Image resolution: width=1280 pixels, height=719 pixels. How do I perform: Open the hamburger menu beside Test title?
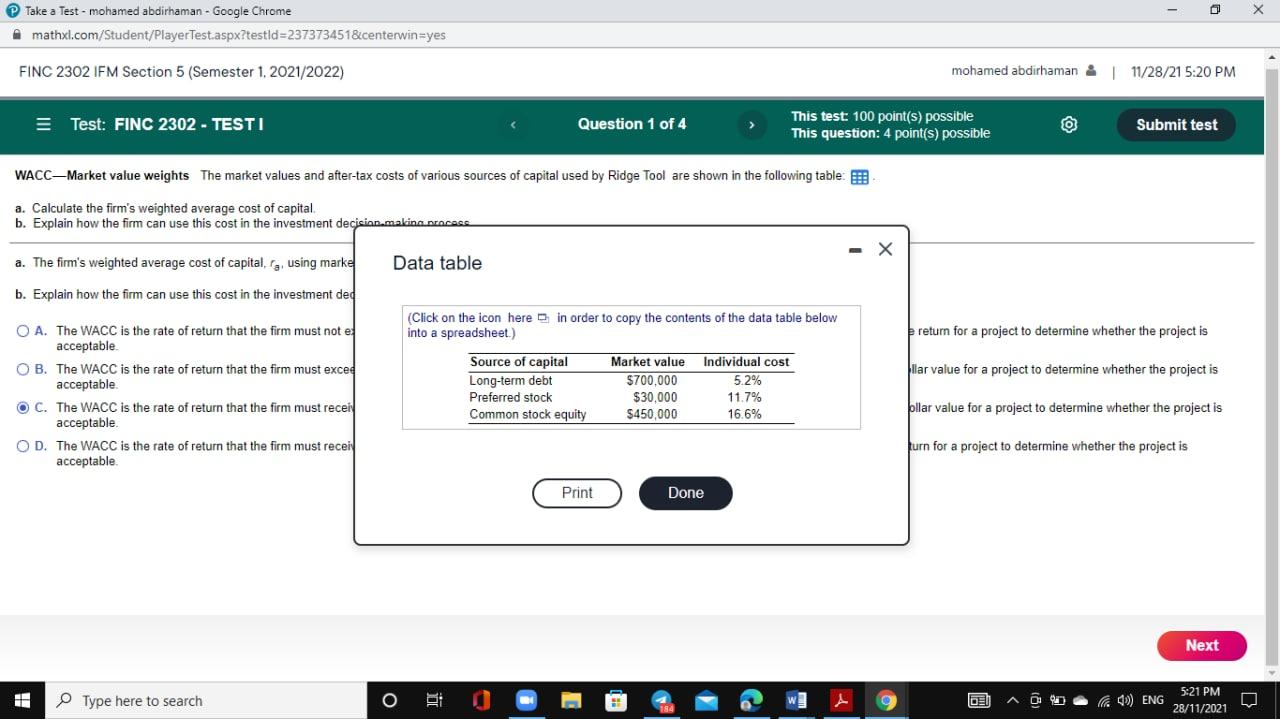click(x=44, y=125)
